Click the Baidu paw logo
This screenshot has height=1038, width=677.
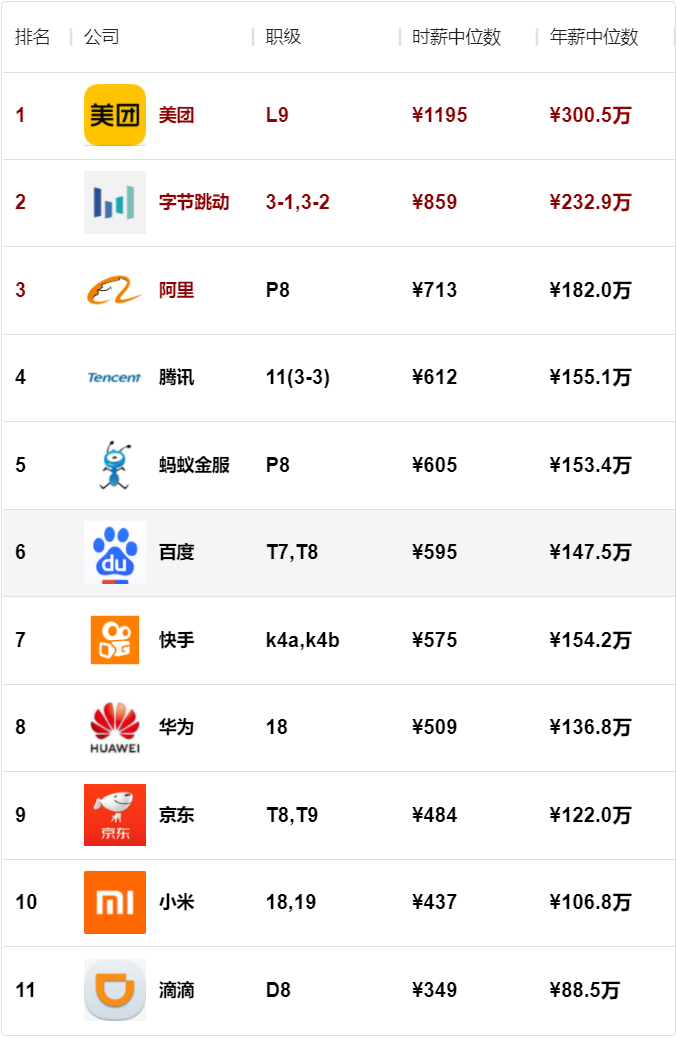(114, 552)
